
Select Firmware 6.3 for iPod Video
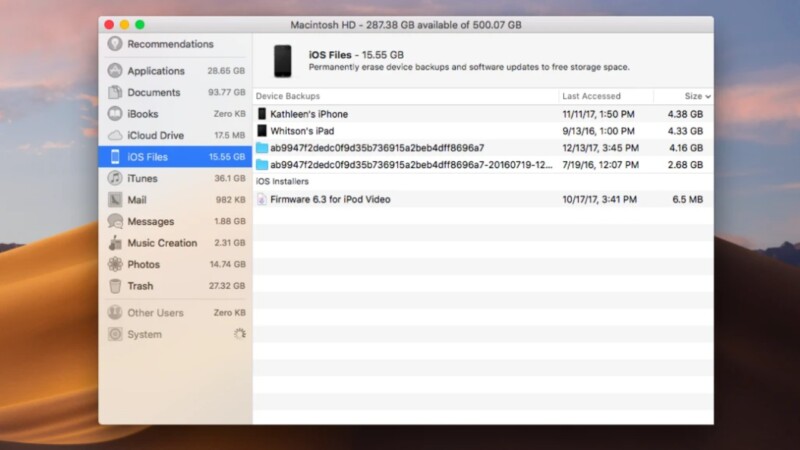coord(483,199)
